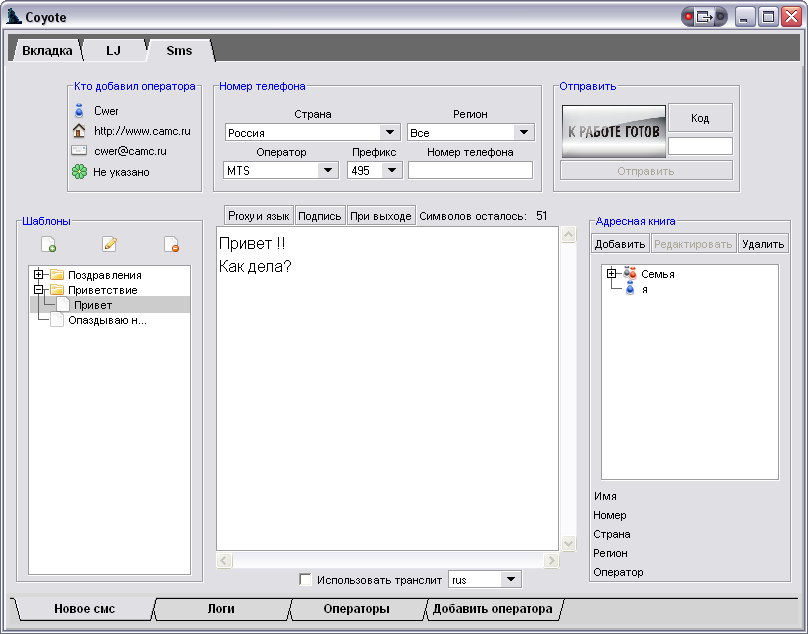Switch to the LJ tab
The width and height of the screenshot is (808, 634).
pyautogui.click(x=113, y=50)
